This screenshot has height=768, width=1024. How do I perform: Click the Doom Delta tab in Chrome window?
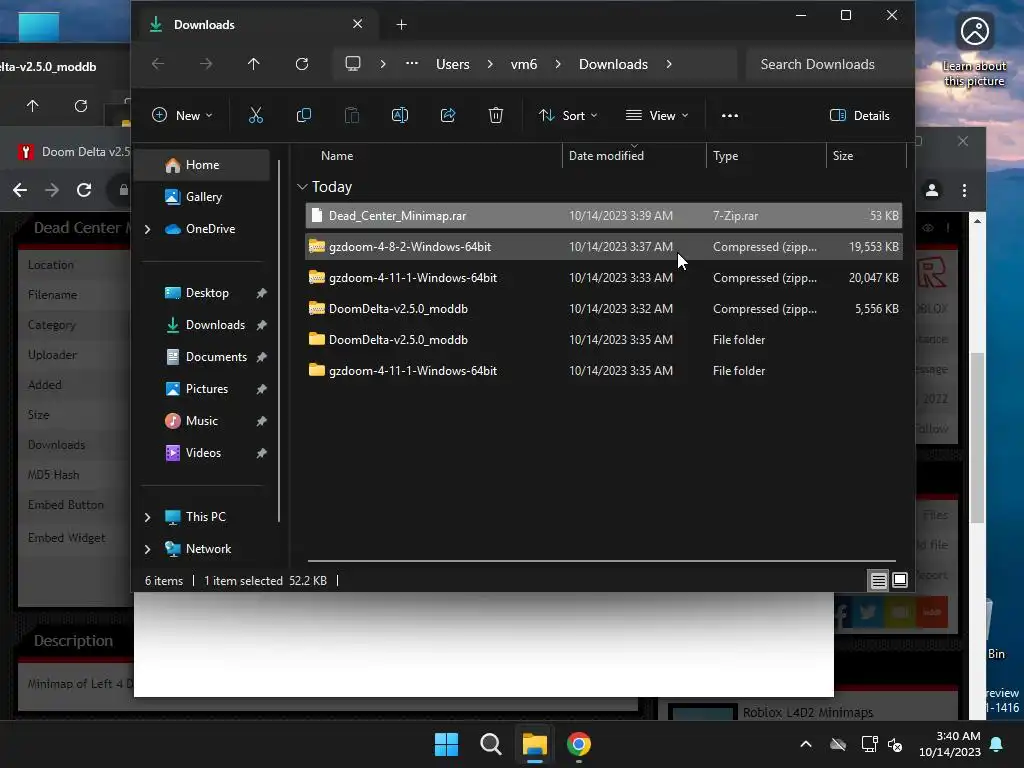coord(73,152)
